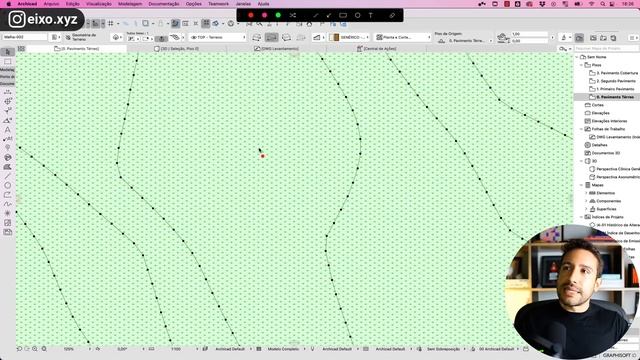Select the Fill tool in the toolbox
This screenshot has width=640, height=360.
7,167
